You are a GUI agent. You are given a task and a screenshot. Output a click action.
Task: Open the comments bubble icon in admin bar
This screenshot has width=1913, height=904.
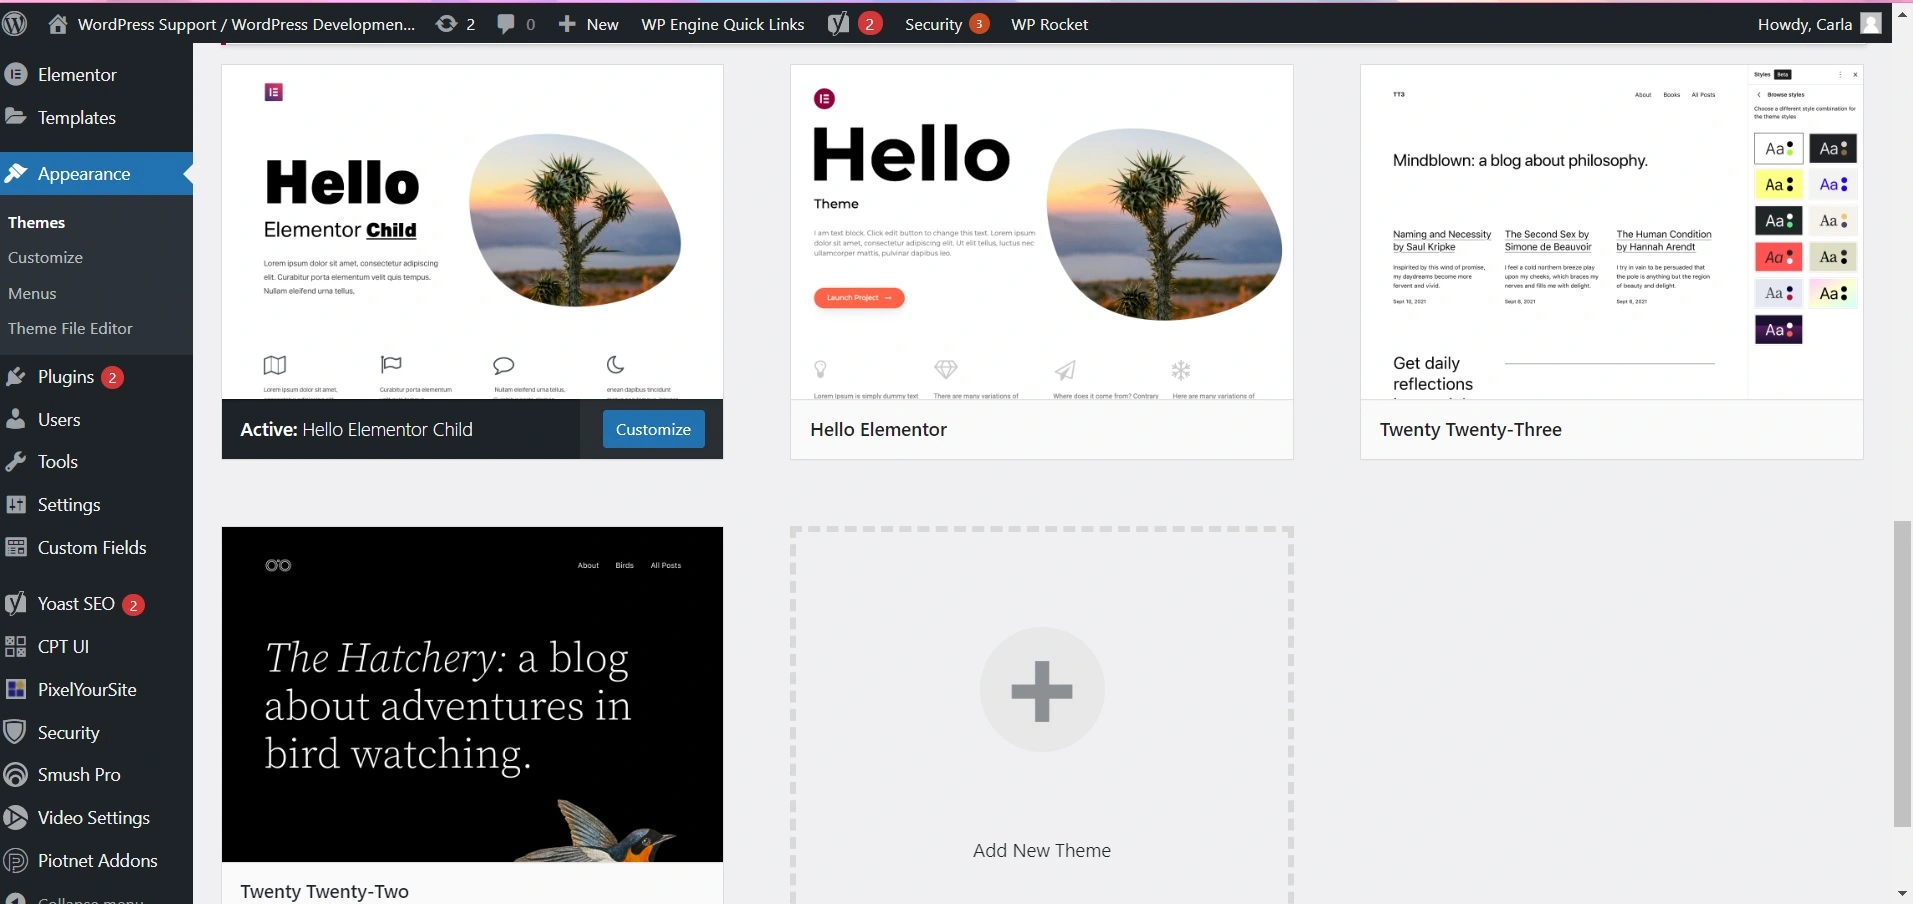click(506, 24)
